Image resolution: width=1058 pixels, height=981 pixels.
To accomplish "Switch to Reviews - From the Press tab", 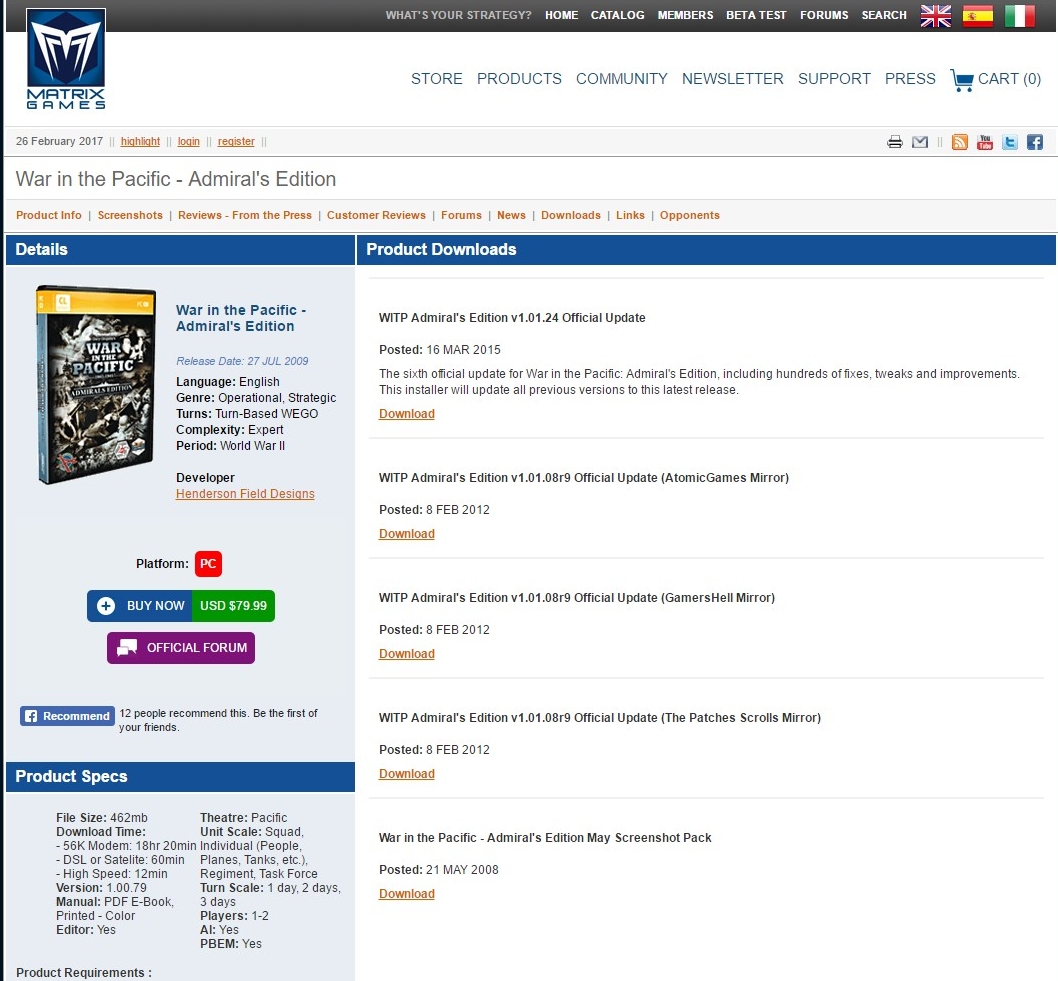I will 245,215.
